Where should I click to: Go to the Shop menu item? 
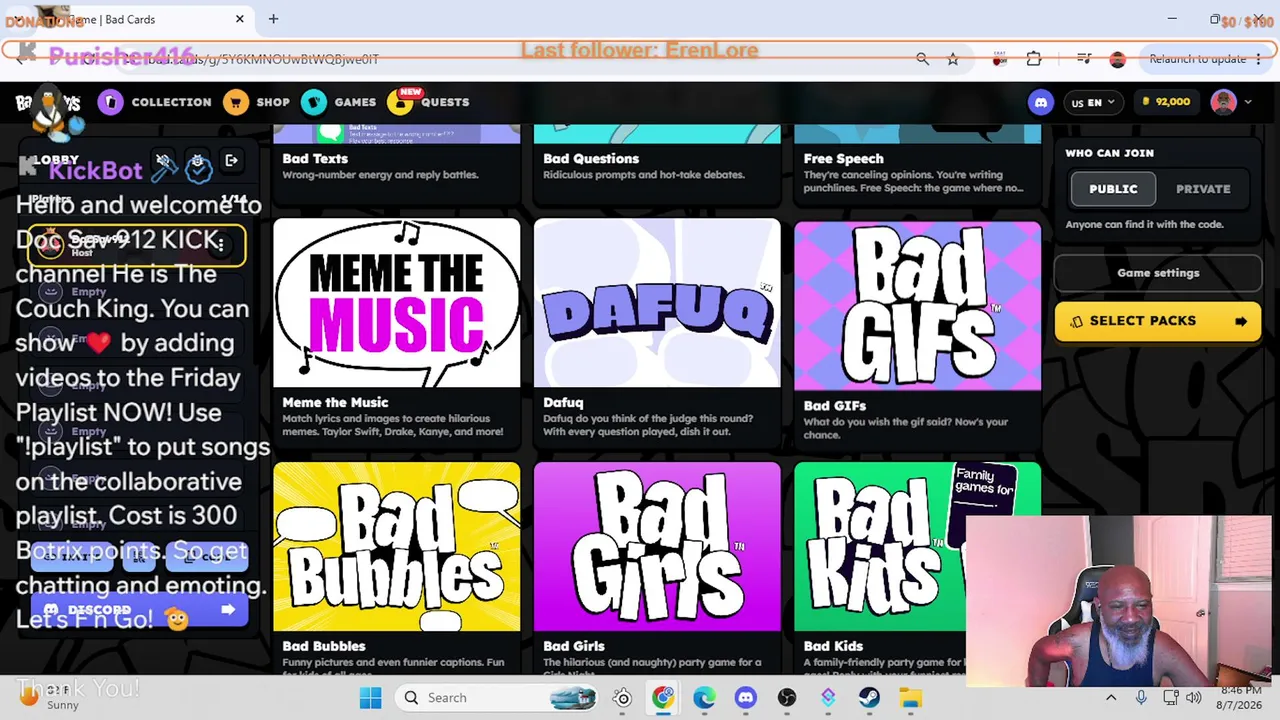point(273,102)
